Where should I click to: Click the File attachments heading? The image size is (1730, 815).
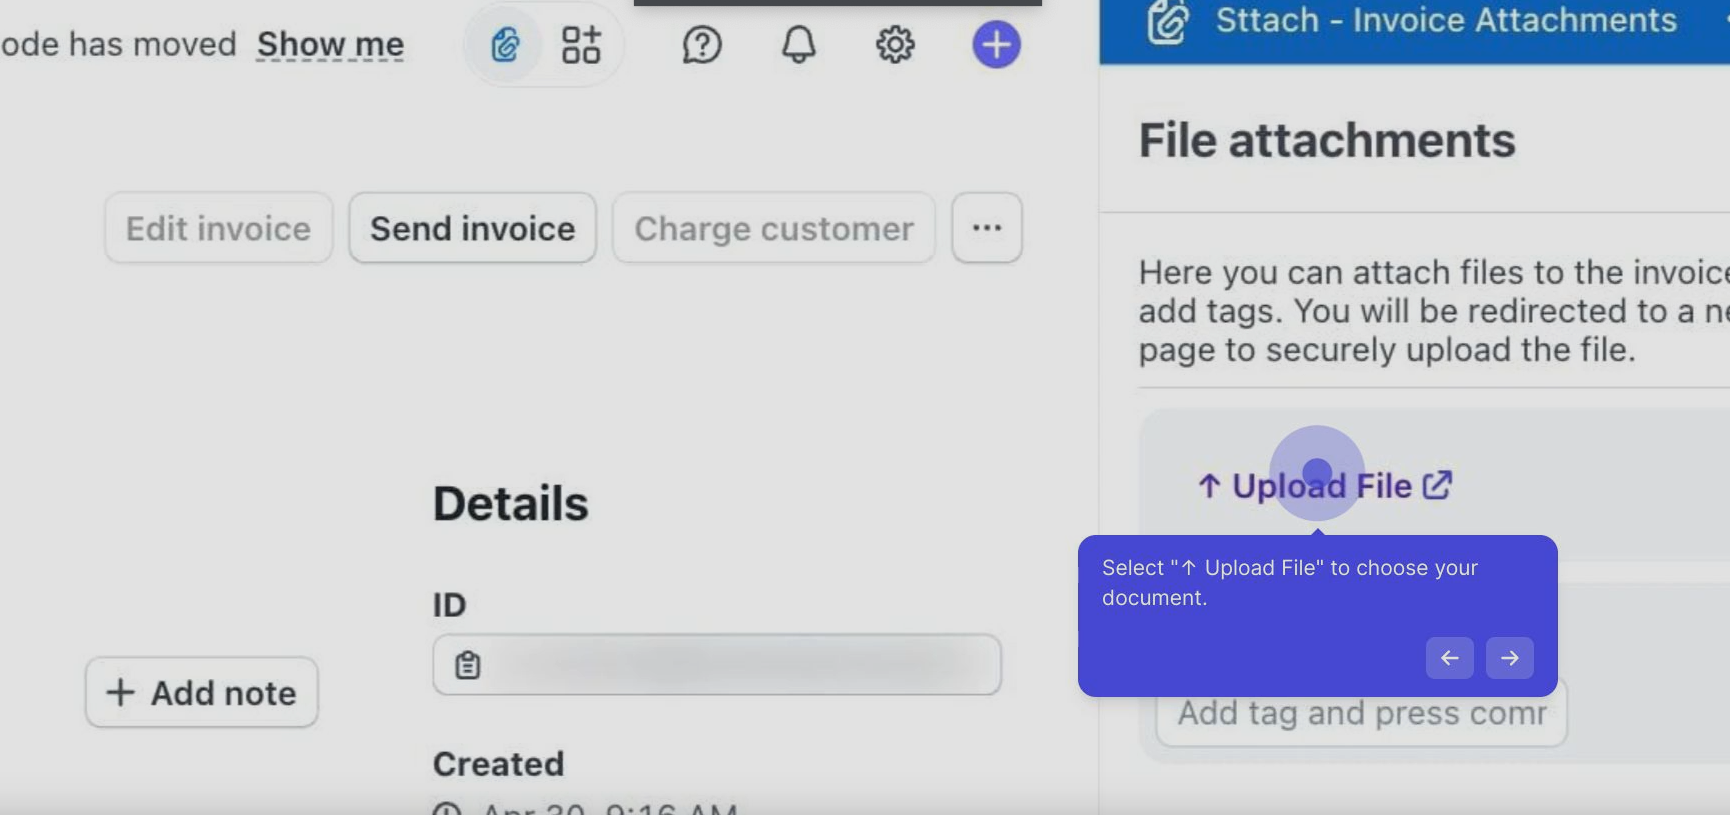coord(1327,140)
